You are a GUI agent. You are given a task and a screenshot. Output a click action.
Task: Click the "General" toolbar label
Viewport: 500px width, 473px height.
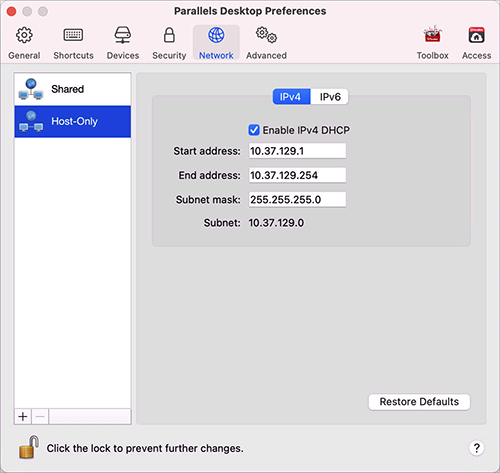24,55
